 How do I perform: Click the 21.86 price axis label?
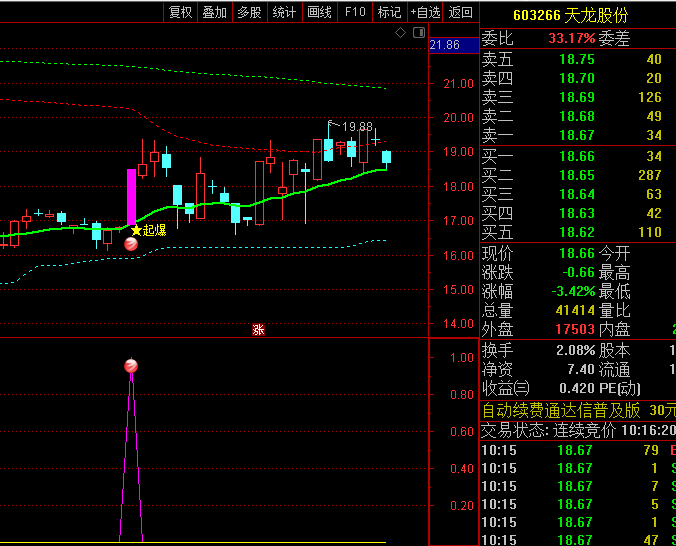[x=444, y=45]
